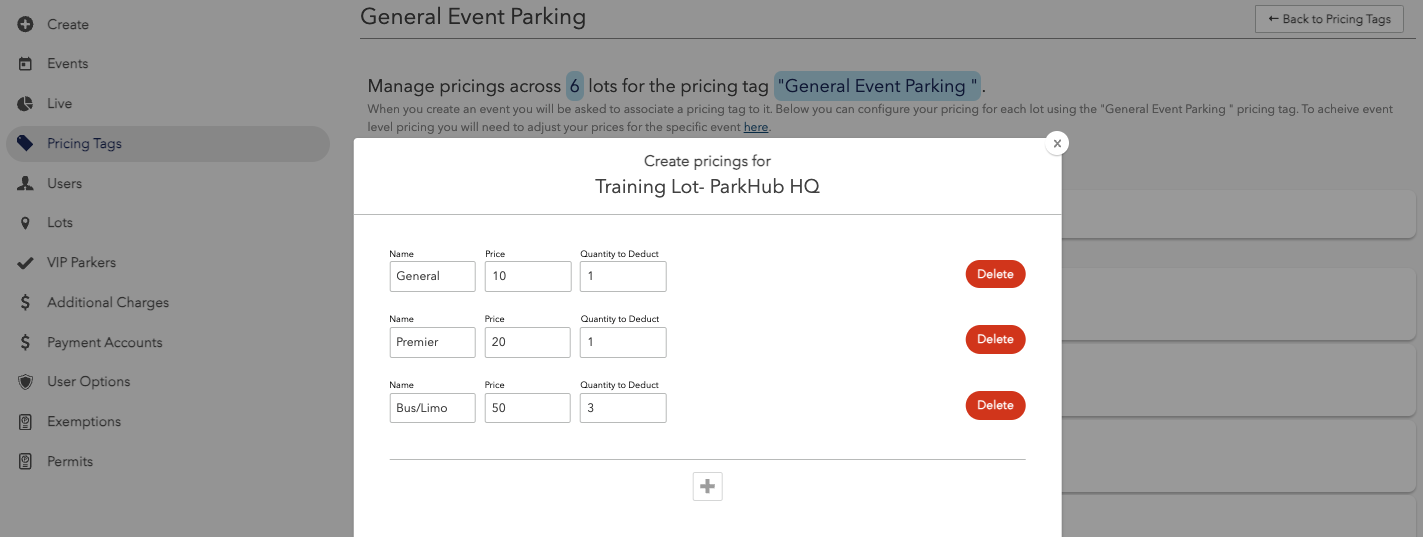Click the 'General Event Parking' page heading
The height and width of the screenshot is (537, 1423).
point(473,16)
